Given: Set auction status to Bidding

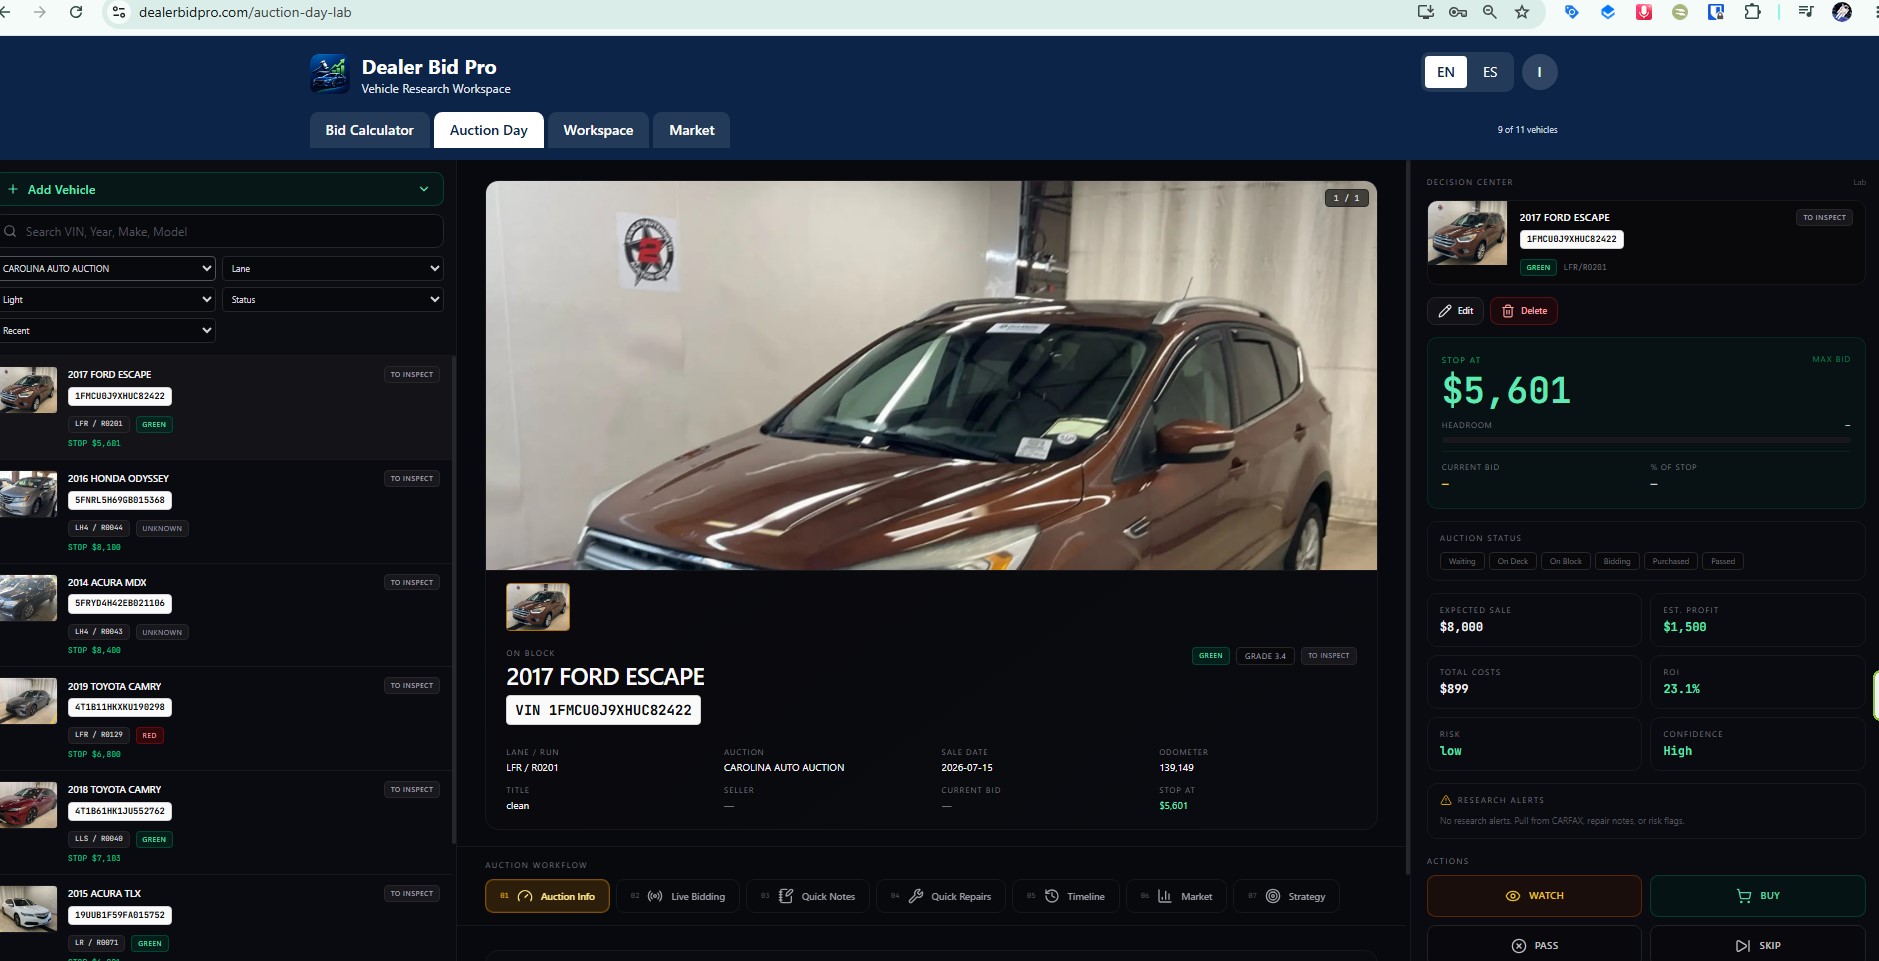Looking at the screenshot, I should pos(1617,561).
